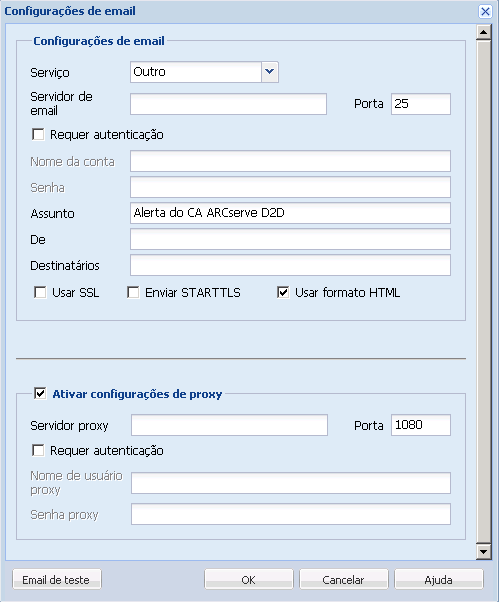
Task: Click the Servidor proxy input field
Action: click(x=229, y=425)
